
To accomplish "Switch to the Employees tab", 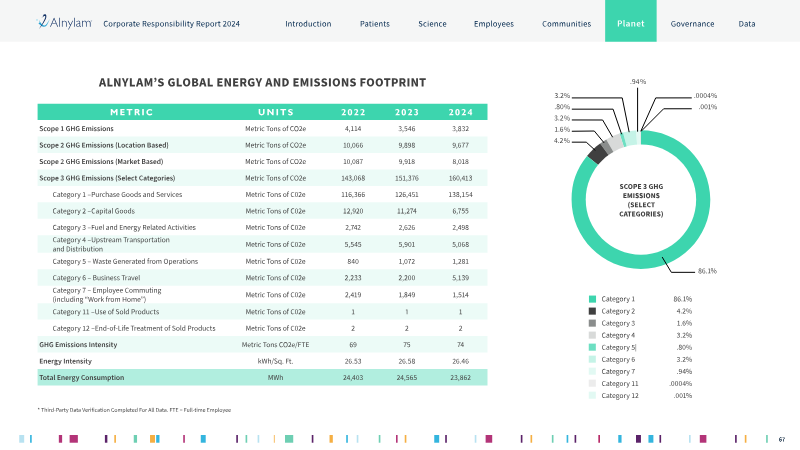I will (494, 23).
